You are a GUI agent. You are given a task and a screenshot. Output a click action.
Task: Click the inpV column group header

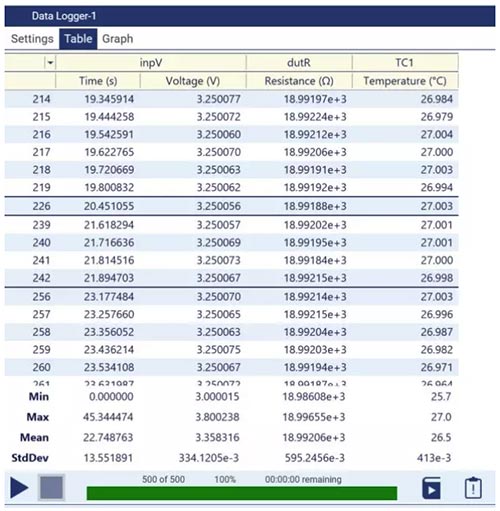click(x=151, y=63)
